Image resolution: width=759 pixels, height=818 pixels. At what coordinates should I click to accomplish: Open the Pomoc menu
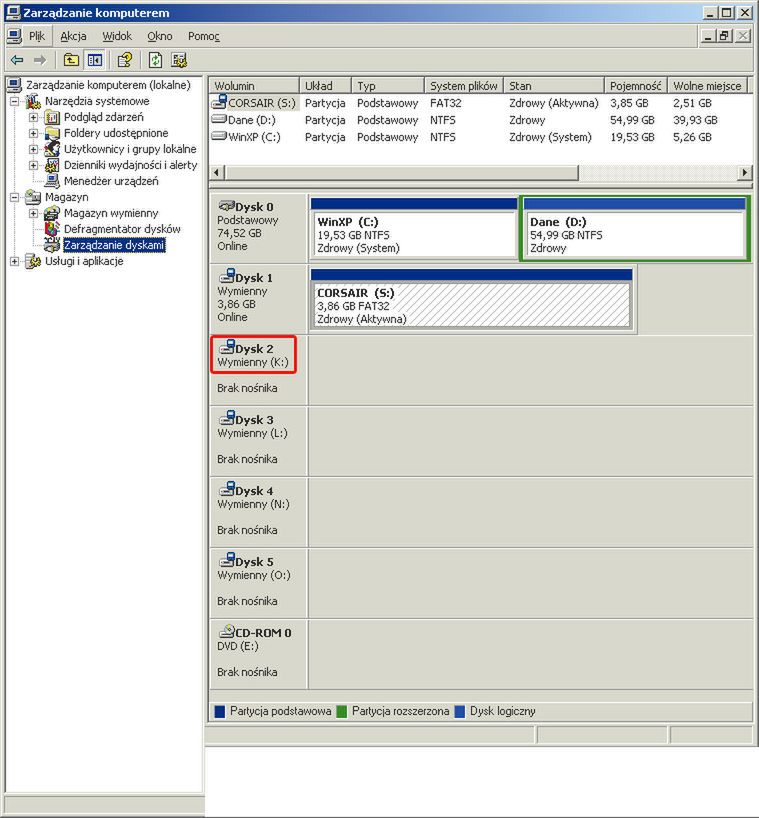point(204,36)
